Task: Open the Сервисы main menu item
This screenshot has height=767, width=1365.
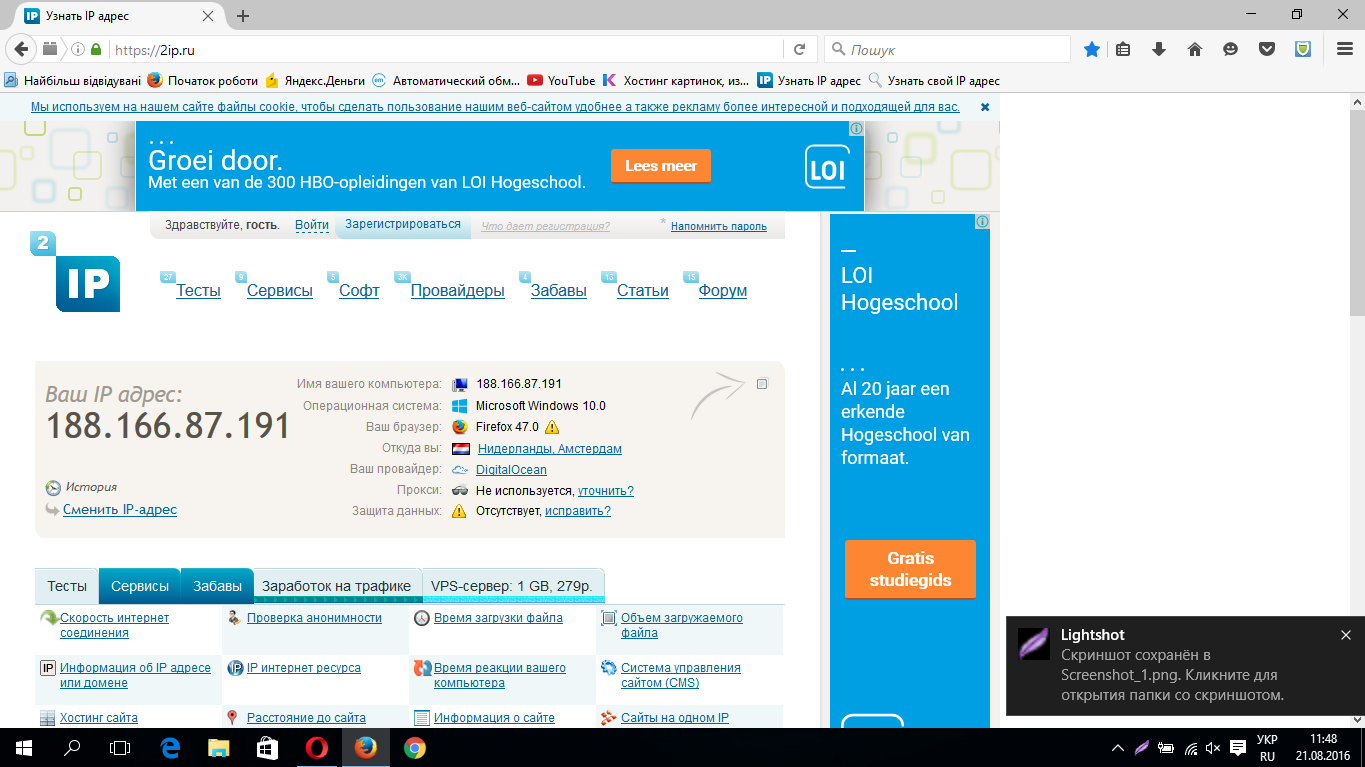Action: point(280,291)
